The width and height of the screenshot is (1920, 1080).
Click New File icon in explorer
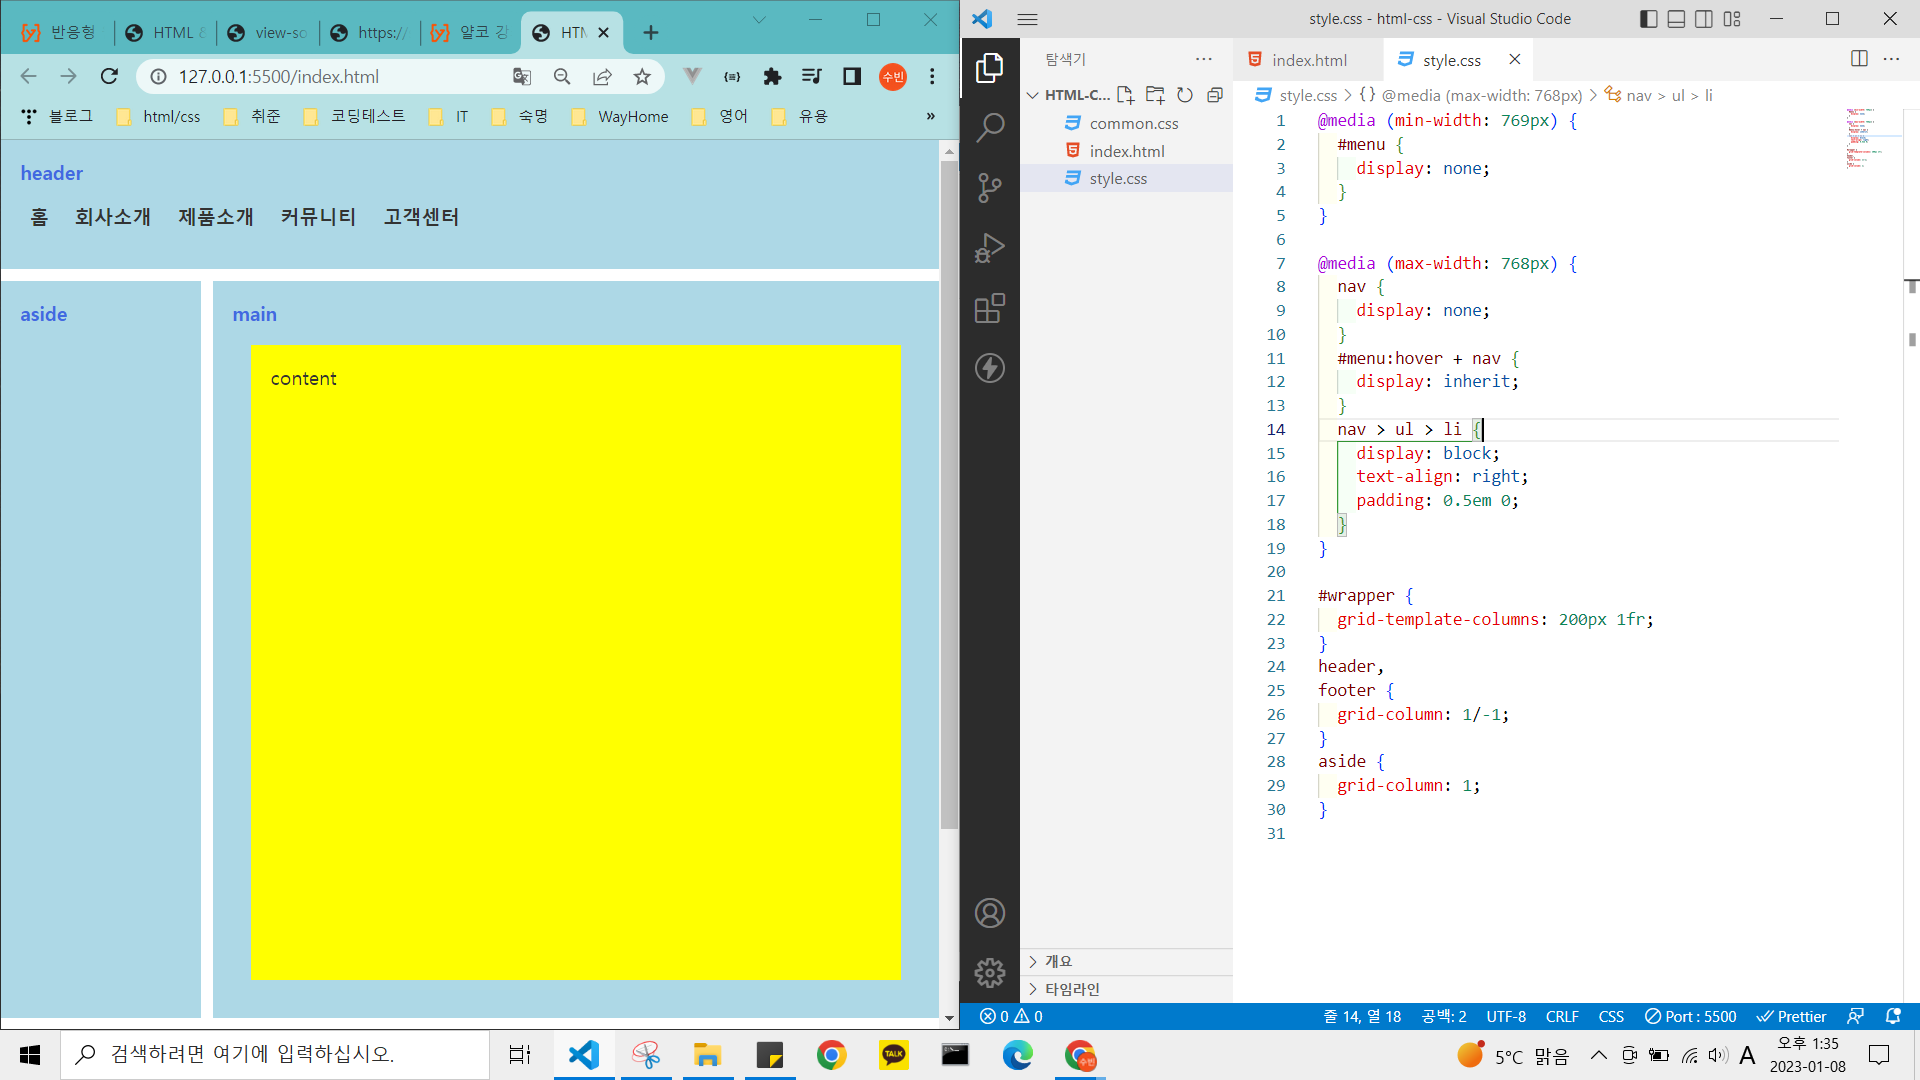pos(1125,95)
